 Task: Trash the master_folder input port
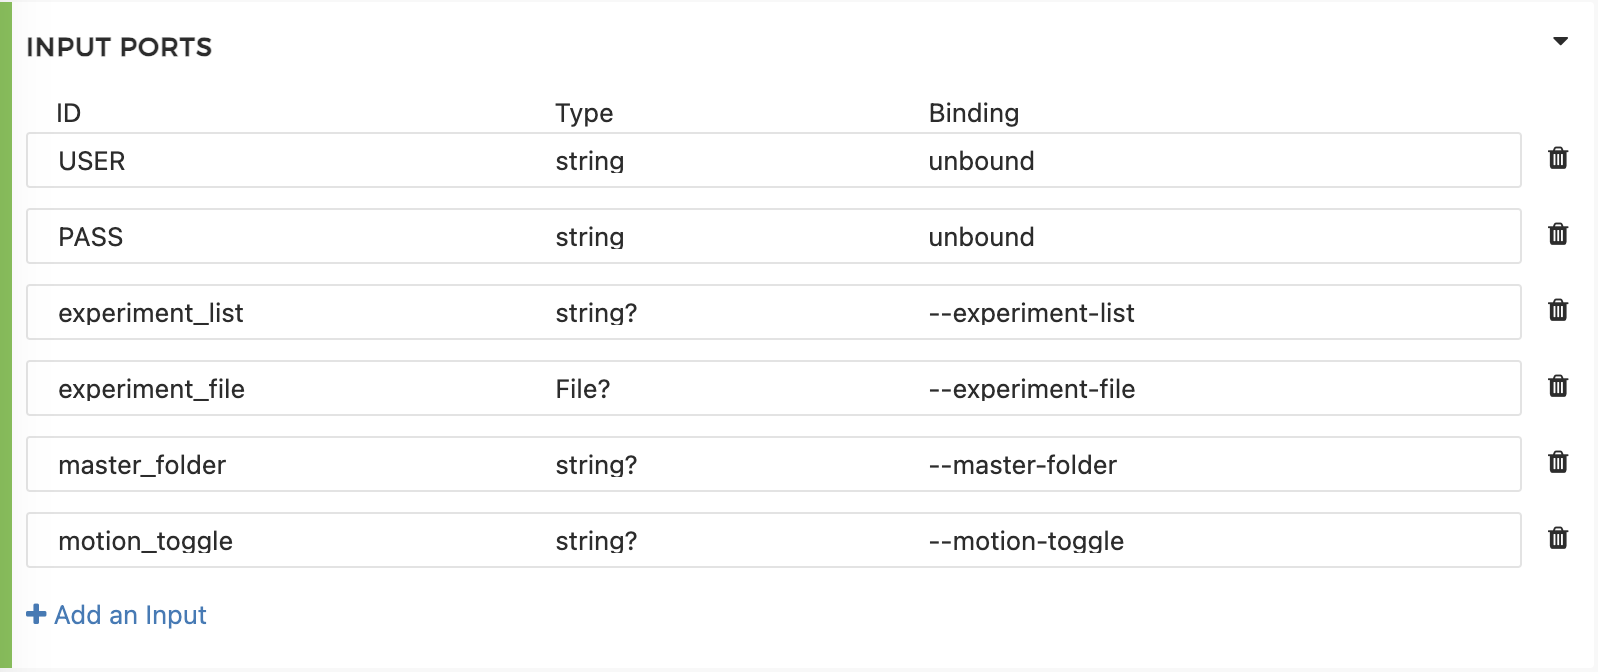(1557, 462)
